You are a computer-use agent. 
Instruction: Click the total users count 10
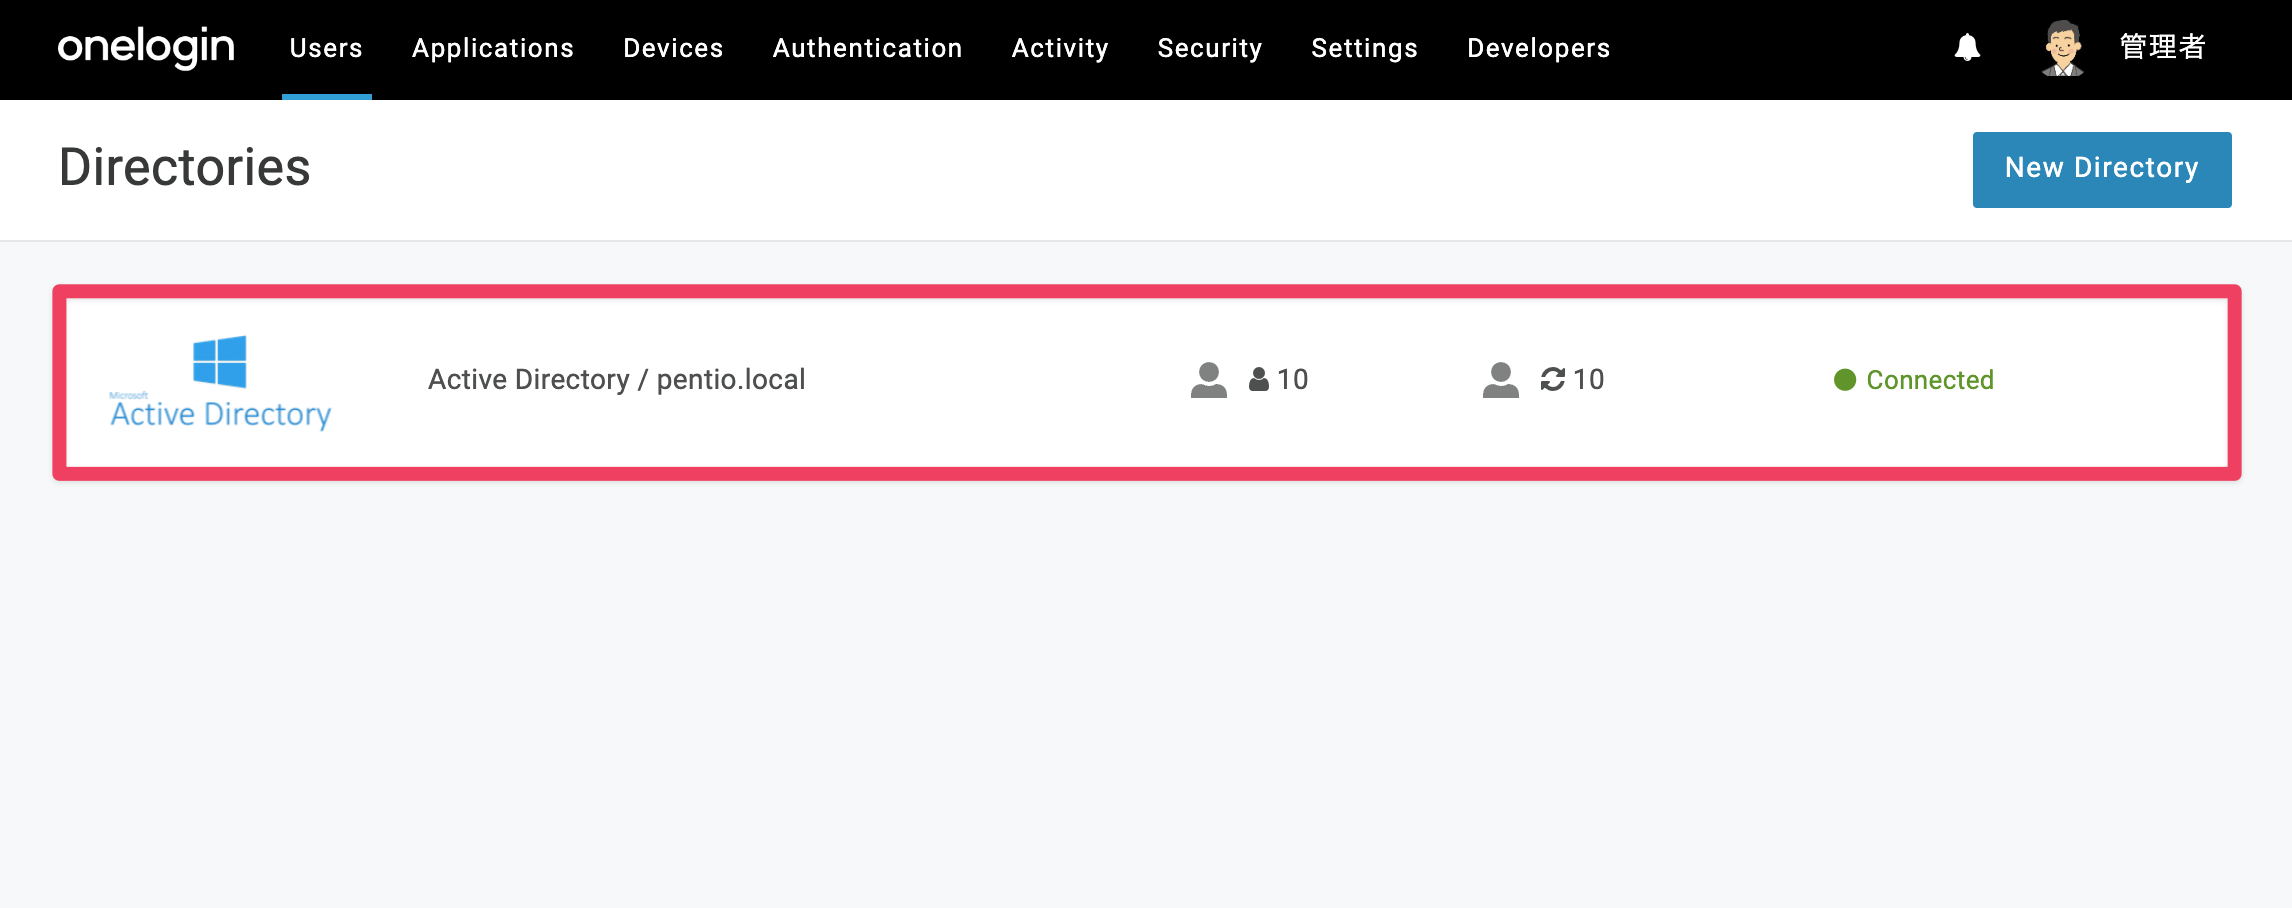coord(1292,380)
